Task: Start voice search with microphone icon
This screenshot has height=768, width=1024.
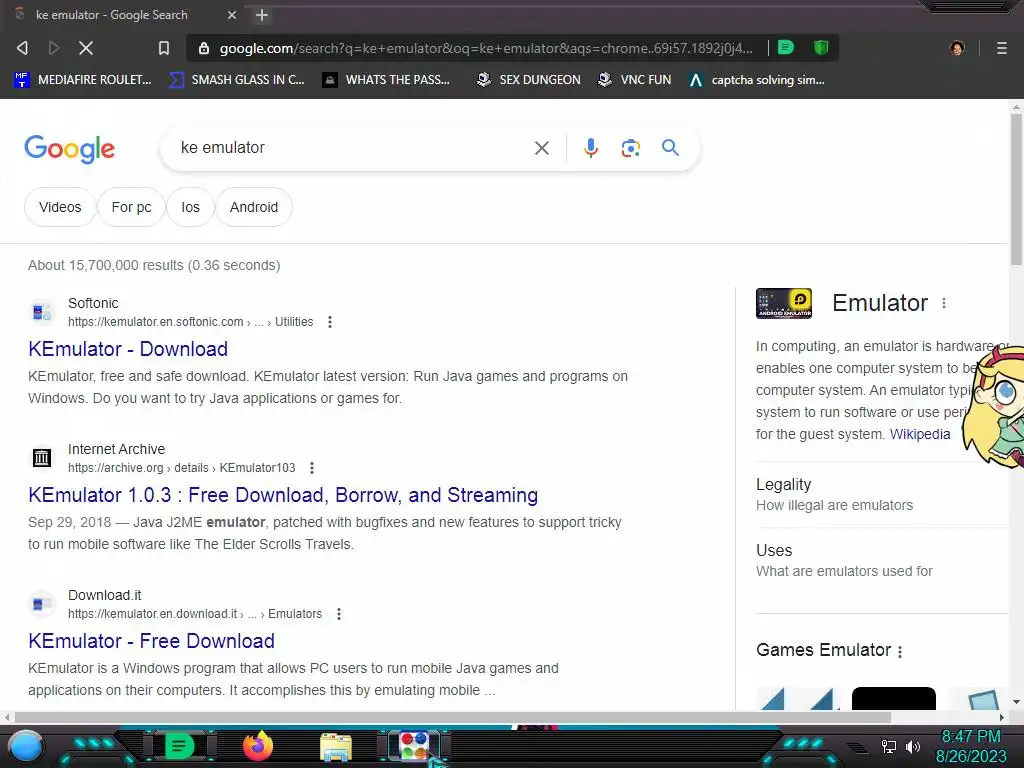Action: (x=590, y=148)
